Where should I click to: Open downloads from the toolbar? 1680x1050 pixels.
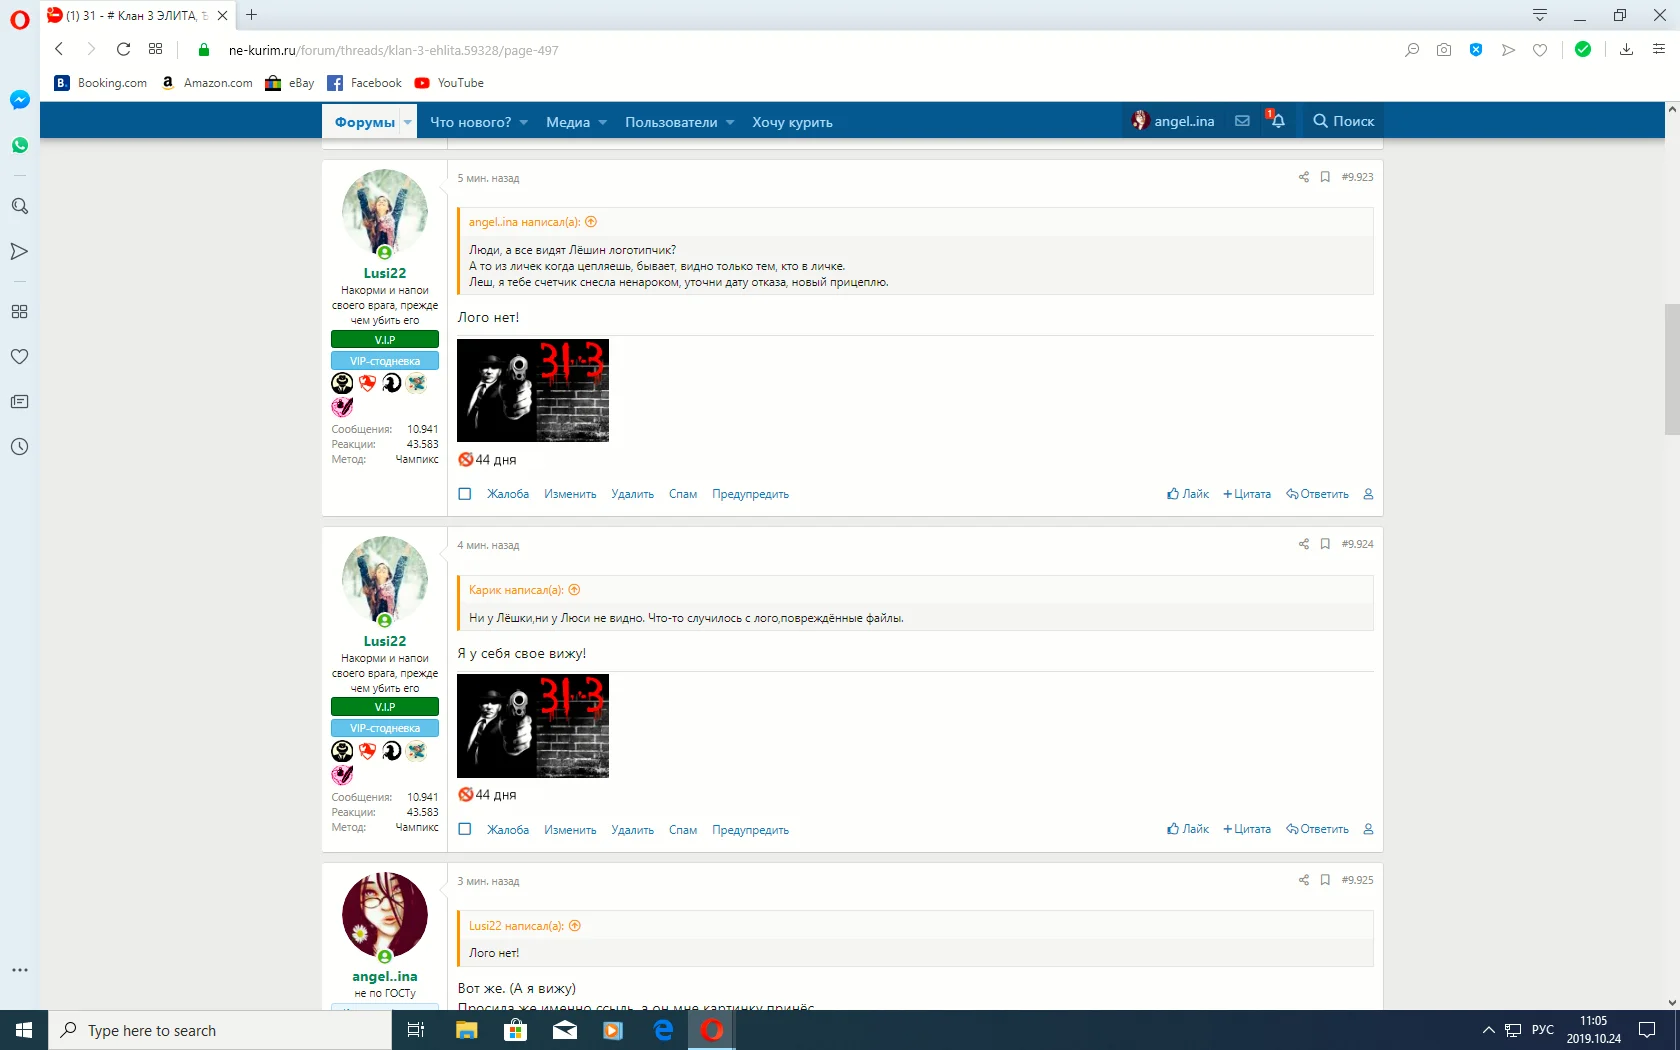pos(1626,49)
